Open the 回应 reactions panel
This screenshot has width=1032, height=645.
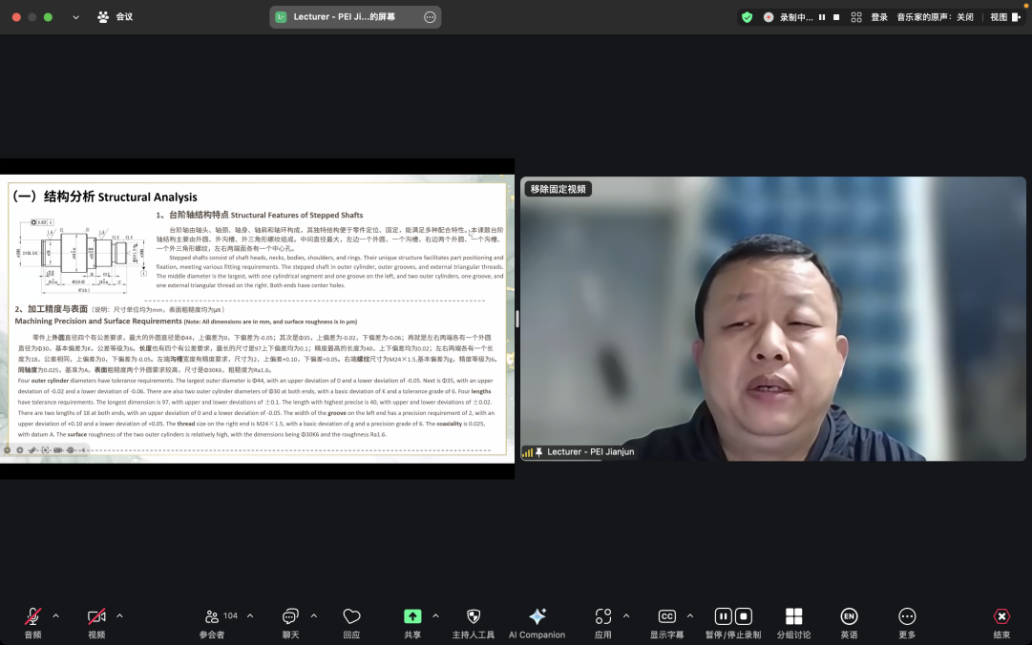pos(351,618)
